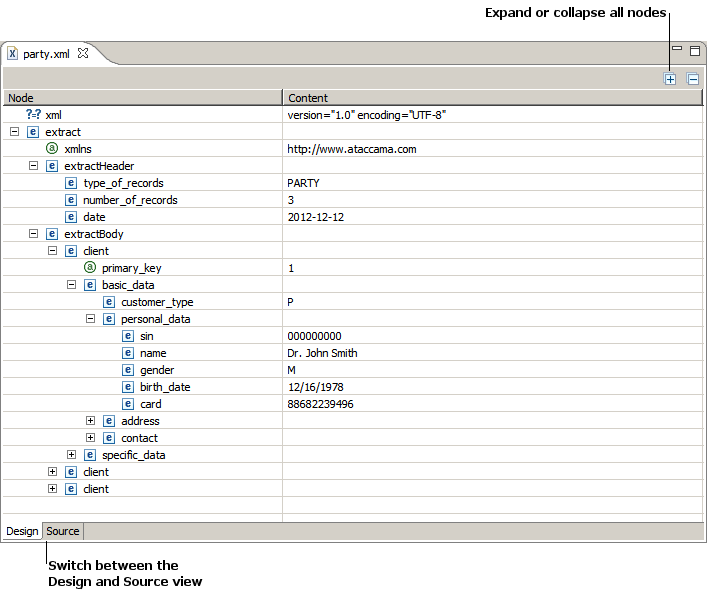Screen dimensions: 707x597
Task: Select the name value Dr. John Smith
Action: coord(322,353)
